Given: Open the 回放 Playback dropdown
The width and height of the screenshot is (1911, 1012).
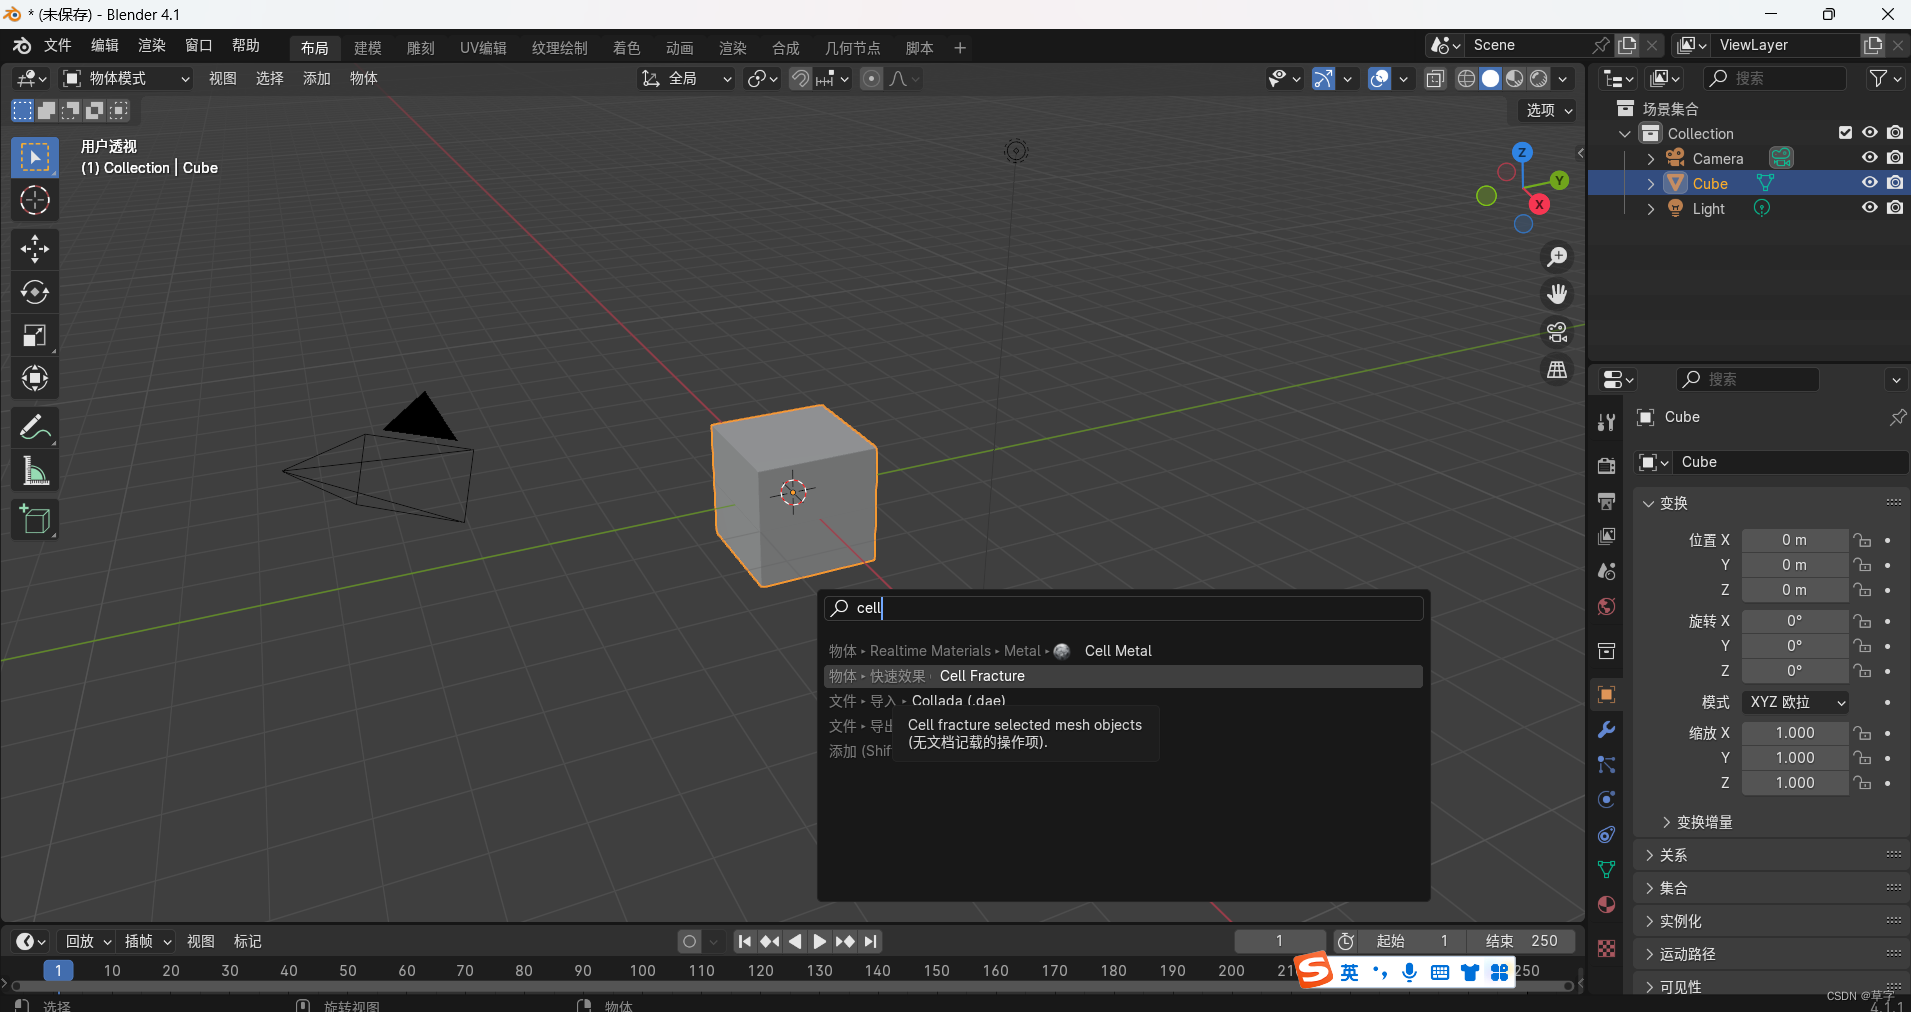Looking at the screenshot, I should click(x=88, y=941).
